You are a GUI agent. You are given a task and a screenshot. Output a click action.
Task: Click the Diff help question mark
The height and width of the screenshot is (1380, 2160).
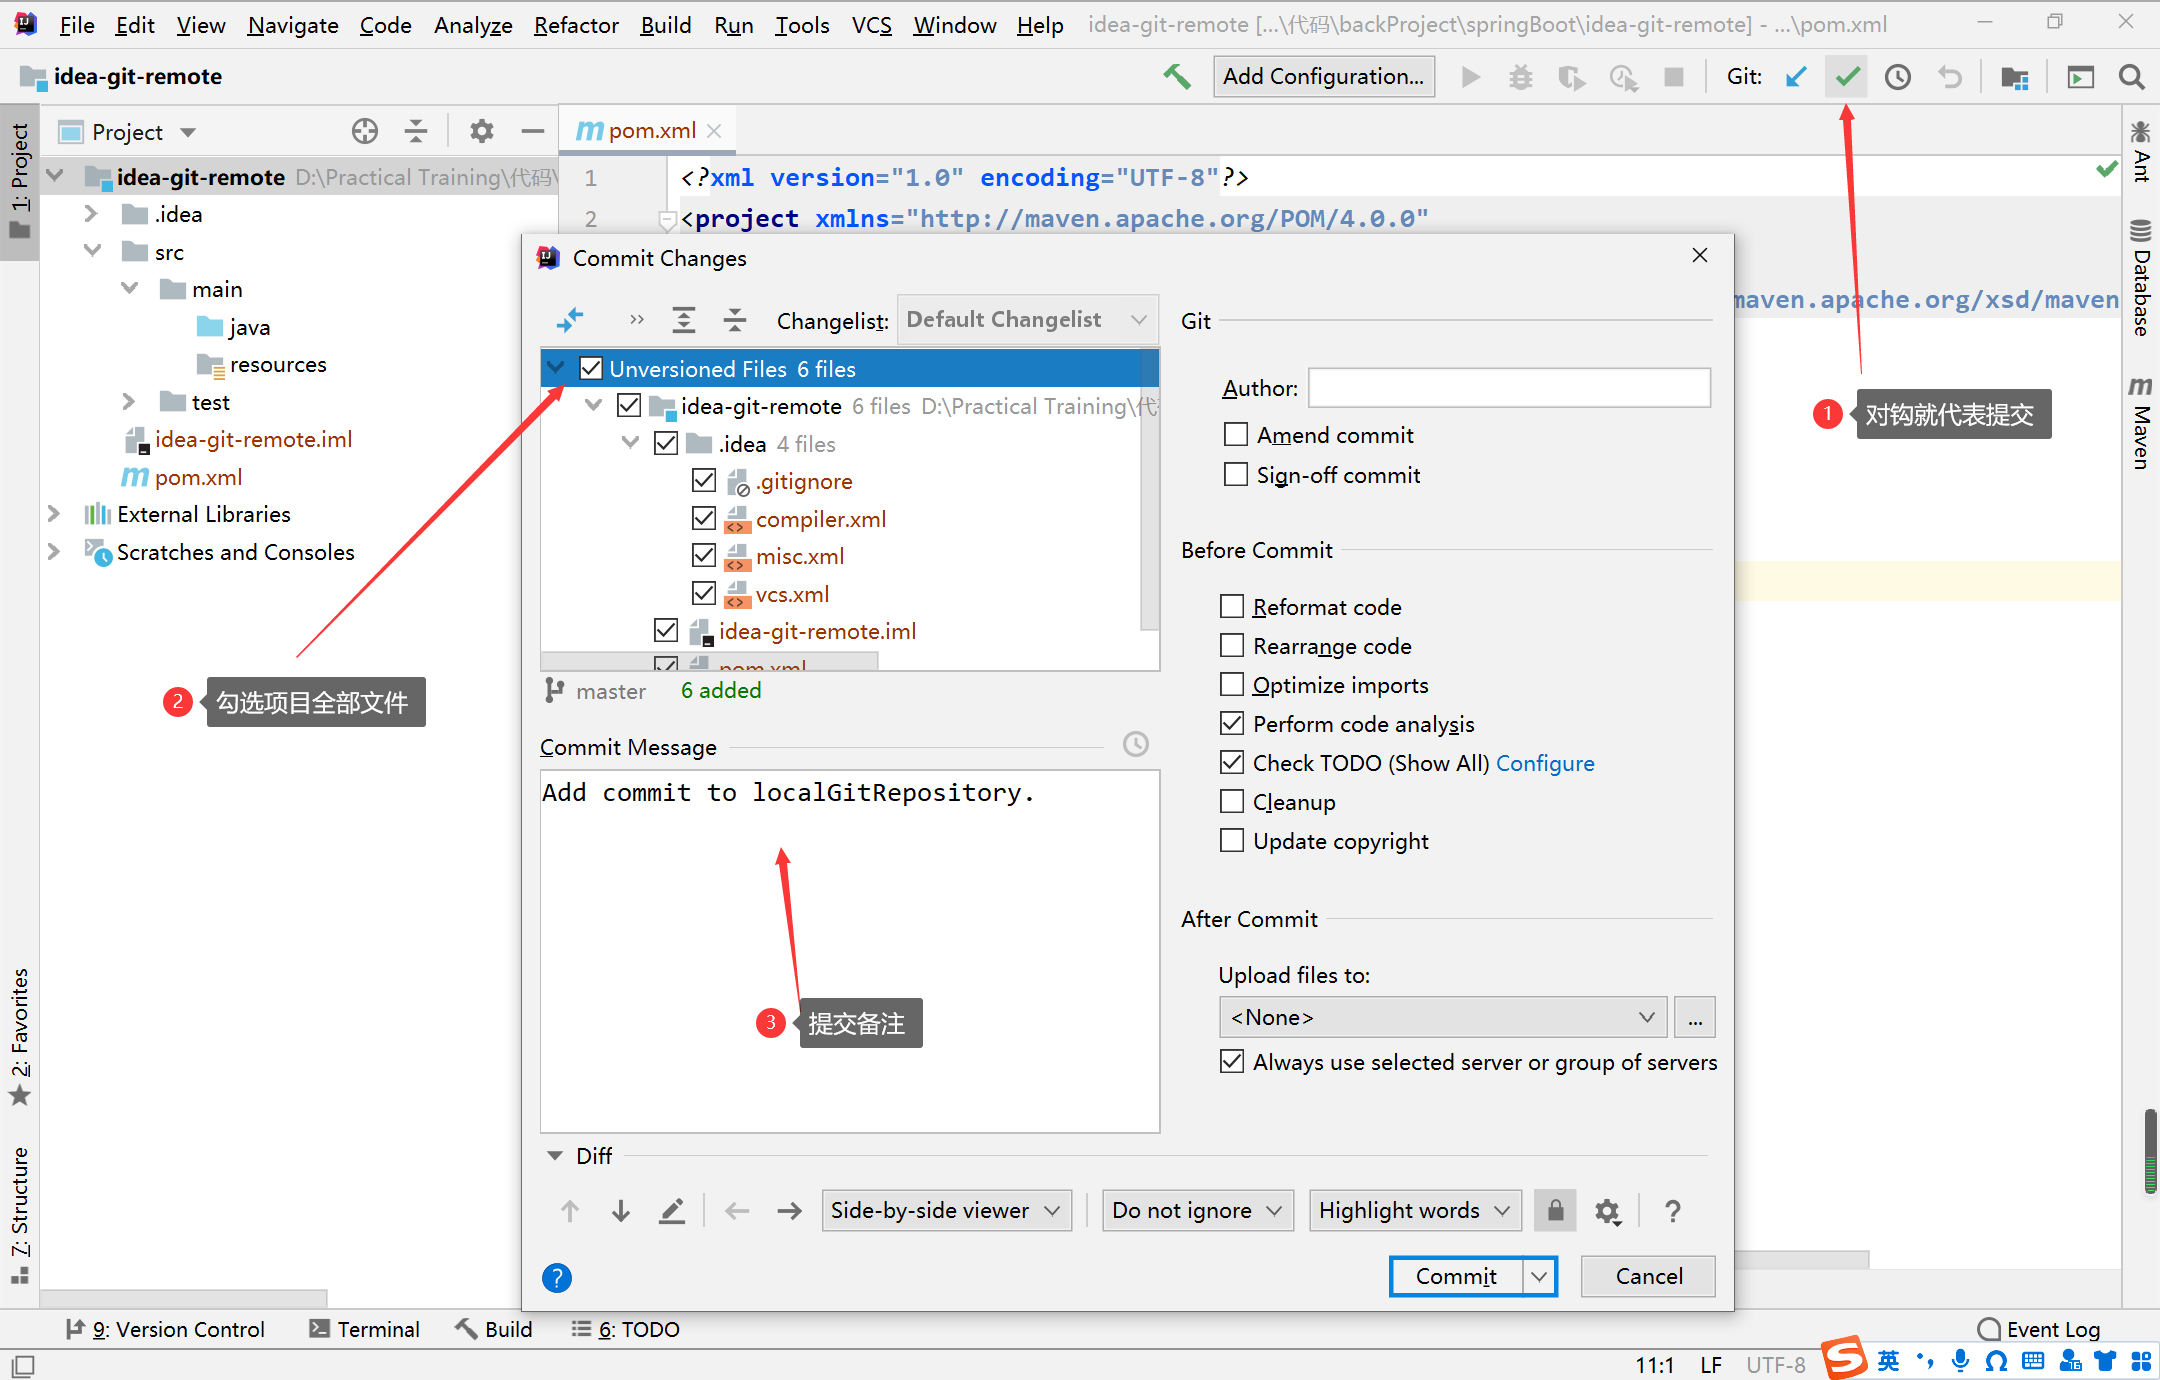(1672, 1211)
